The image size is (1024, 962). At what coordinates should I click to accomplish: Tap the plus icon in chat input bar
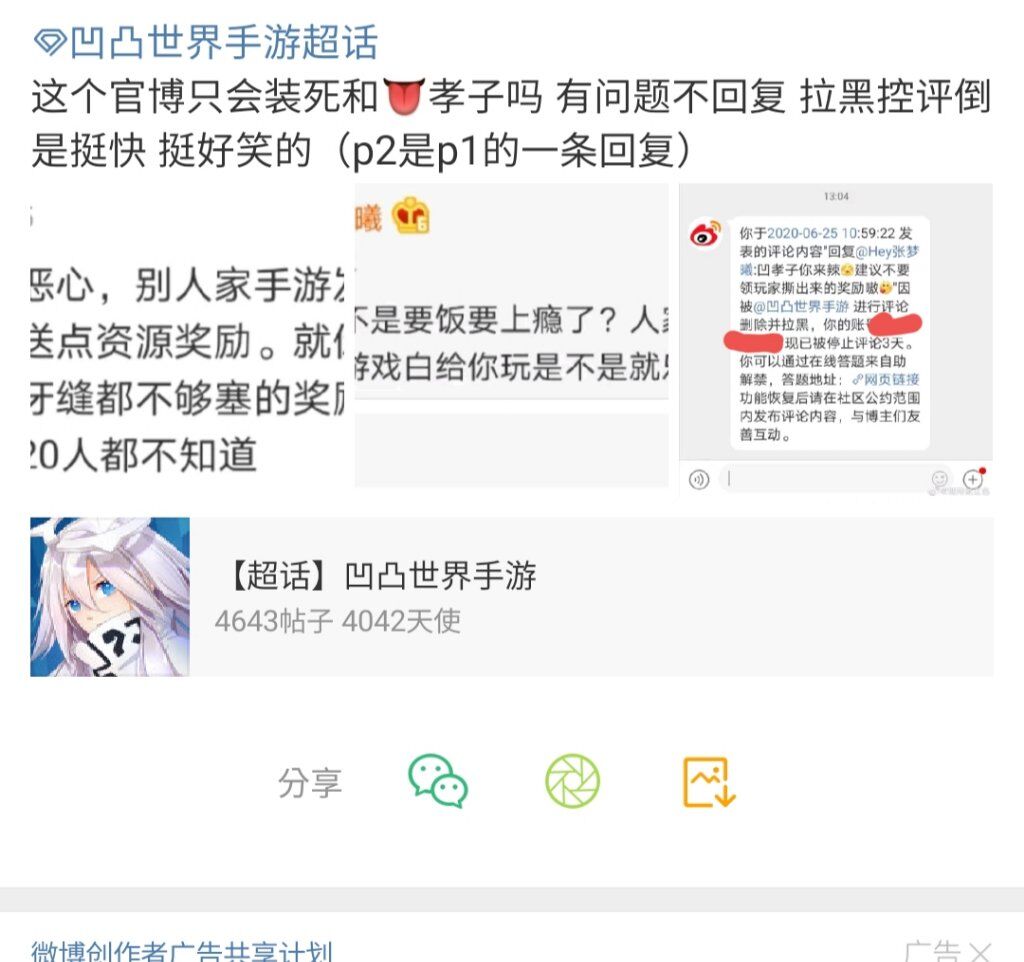pos(973,479)
